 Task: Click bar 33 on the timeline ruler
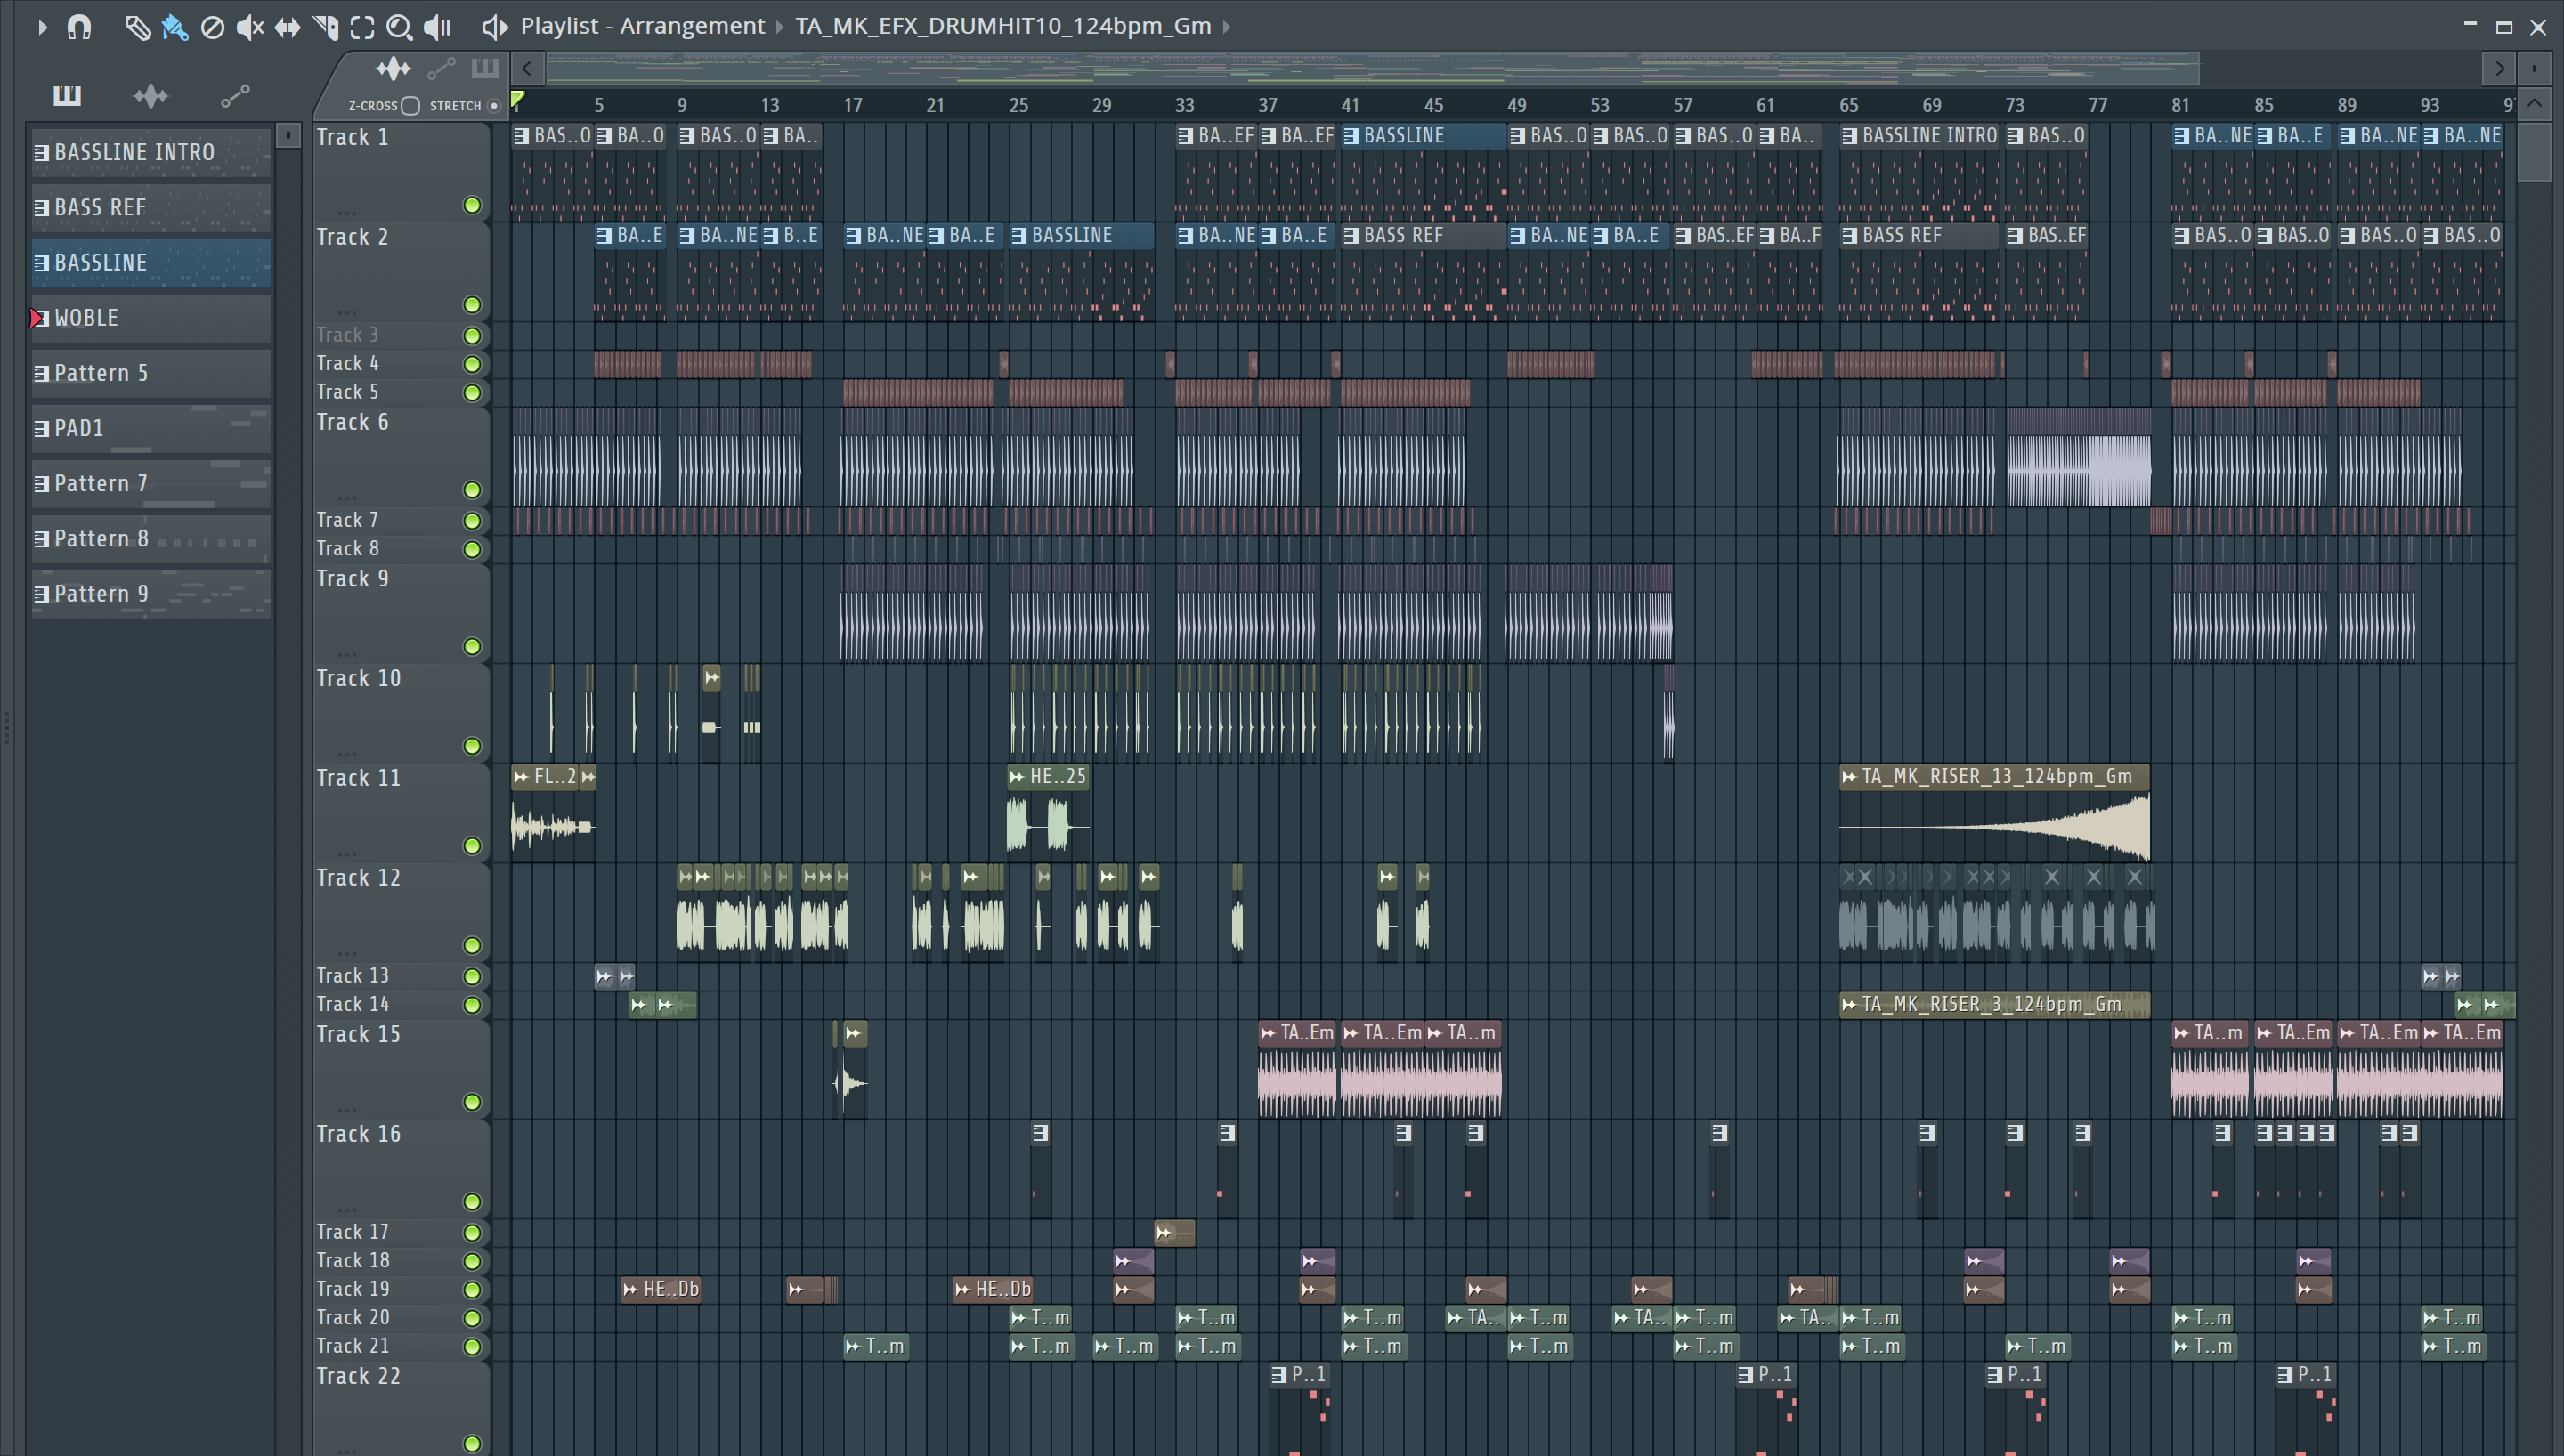tap(1185, 105)
